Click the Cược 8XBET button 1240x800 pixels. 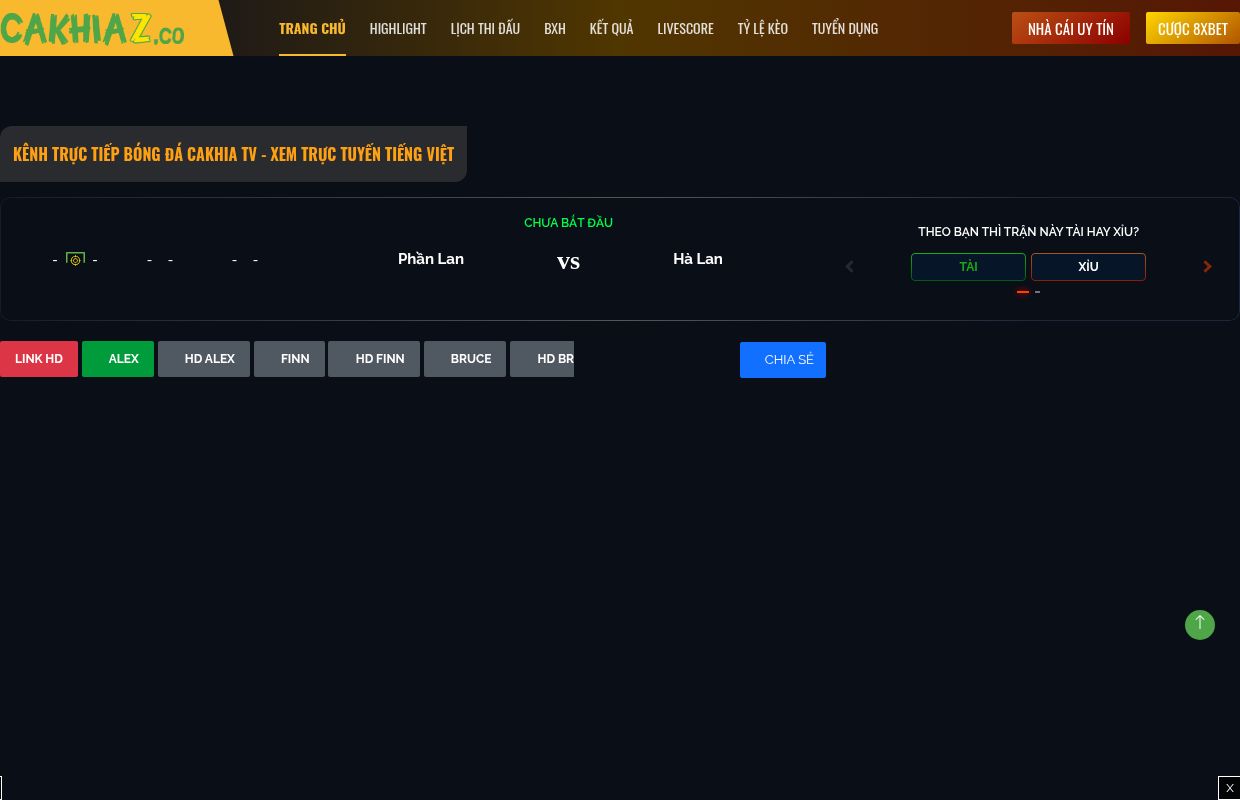tap(1193, 28)
